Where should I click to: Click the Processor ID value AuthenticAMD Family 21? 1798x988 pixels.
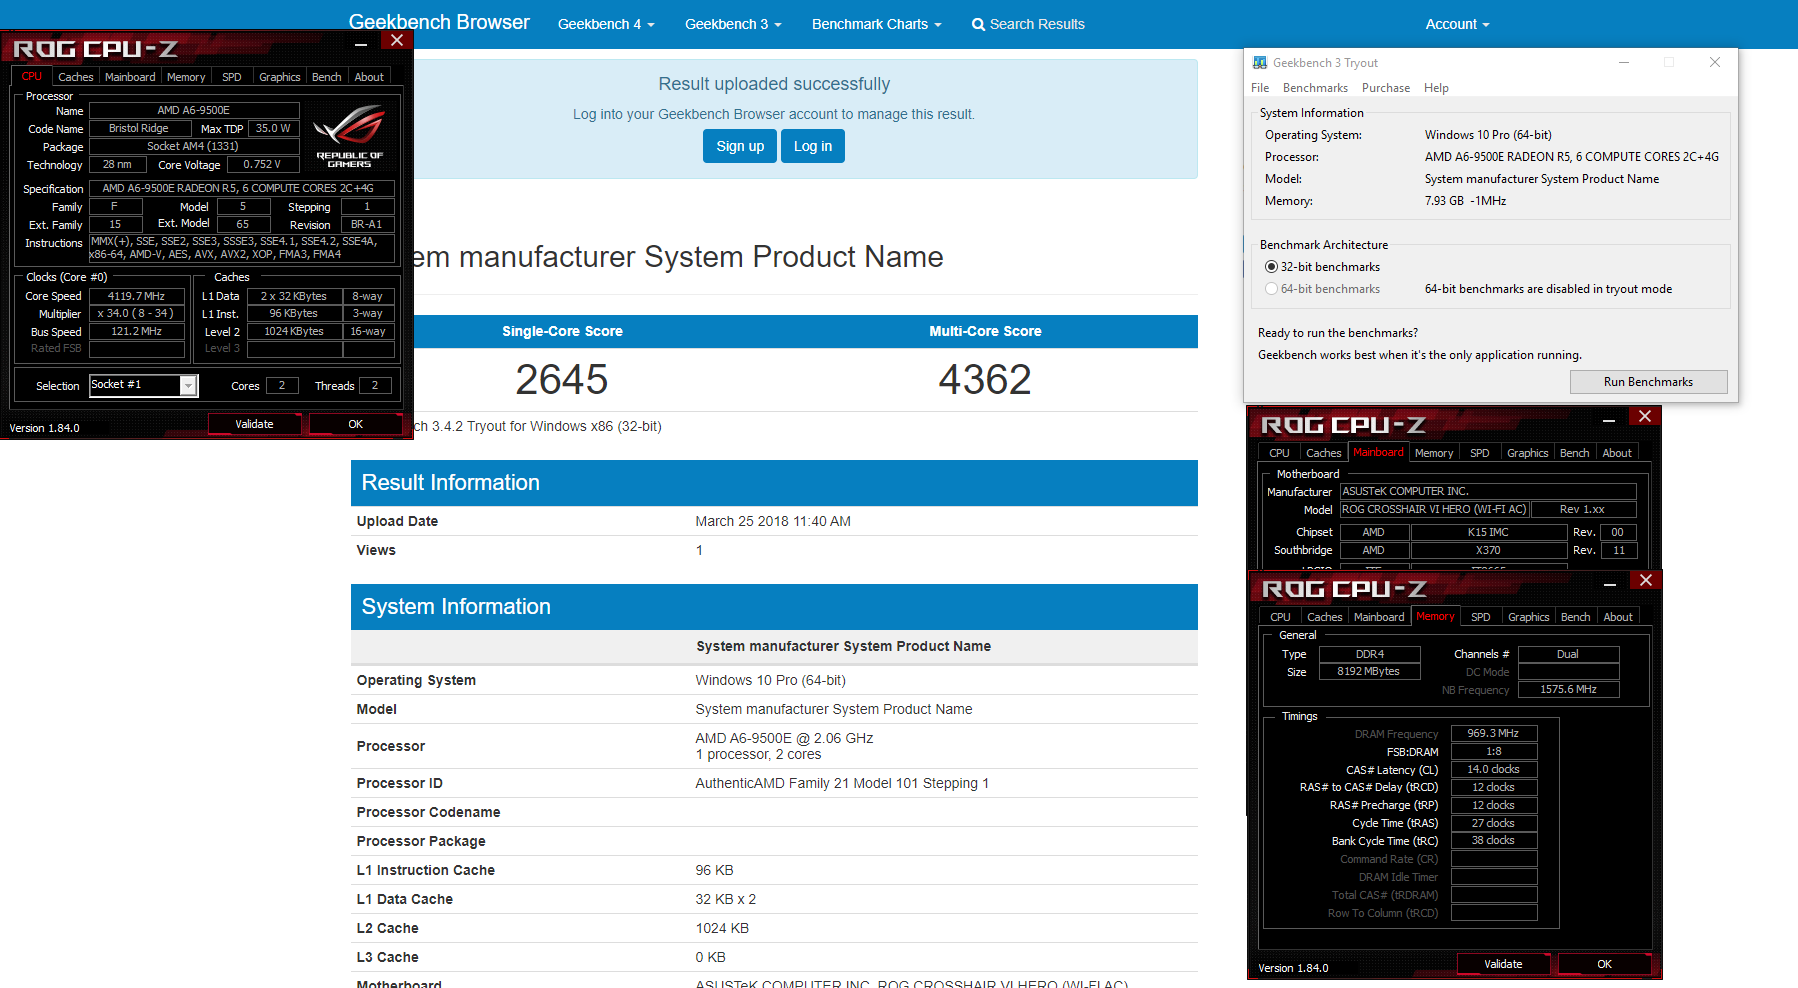click(x=842, y=783)
